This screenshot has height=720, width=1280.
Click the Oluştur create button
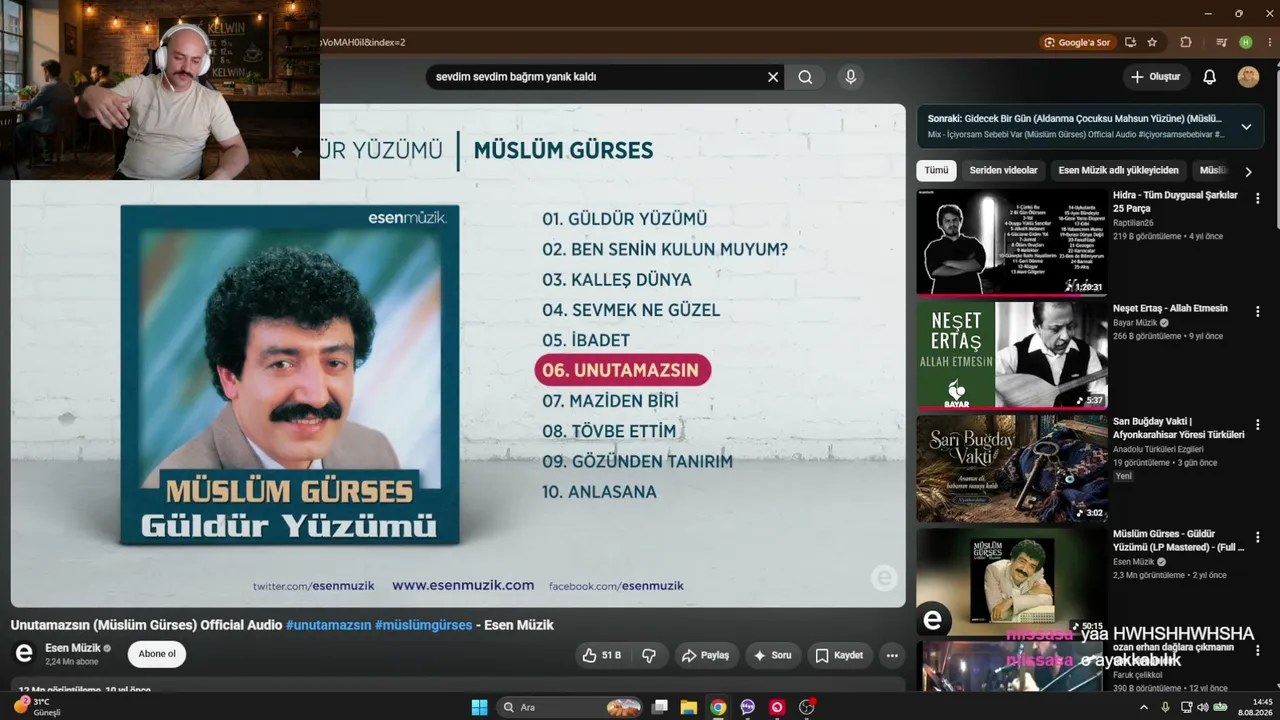pyautogui.click(x=1155, y=77)
